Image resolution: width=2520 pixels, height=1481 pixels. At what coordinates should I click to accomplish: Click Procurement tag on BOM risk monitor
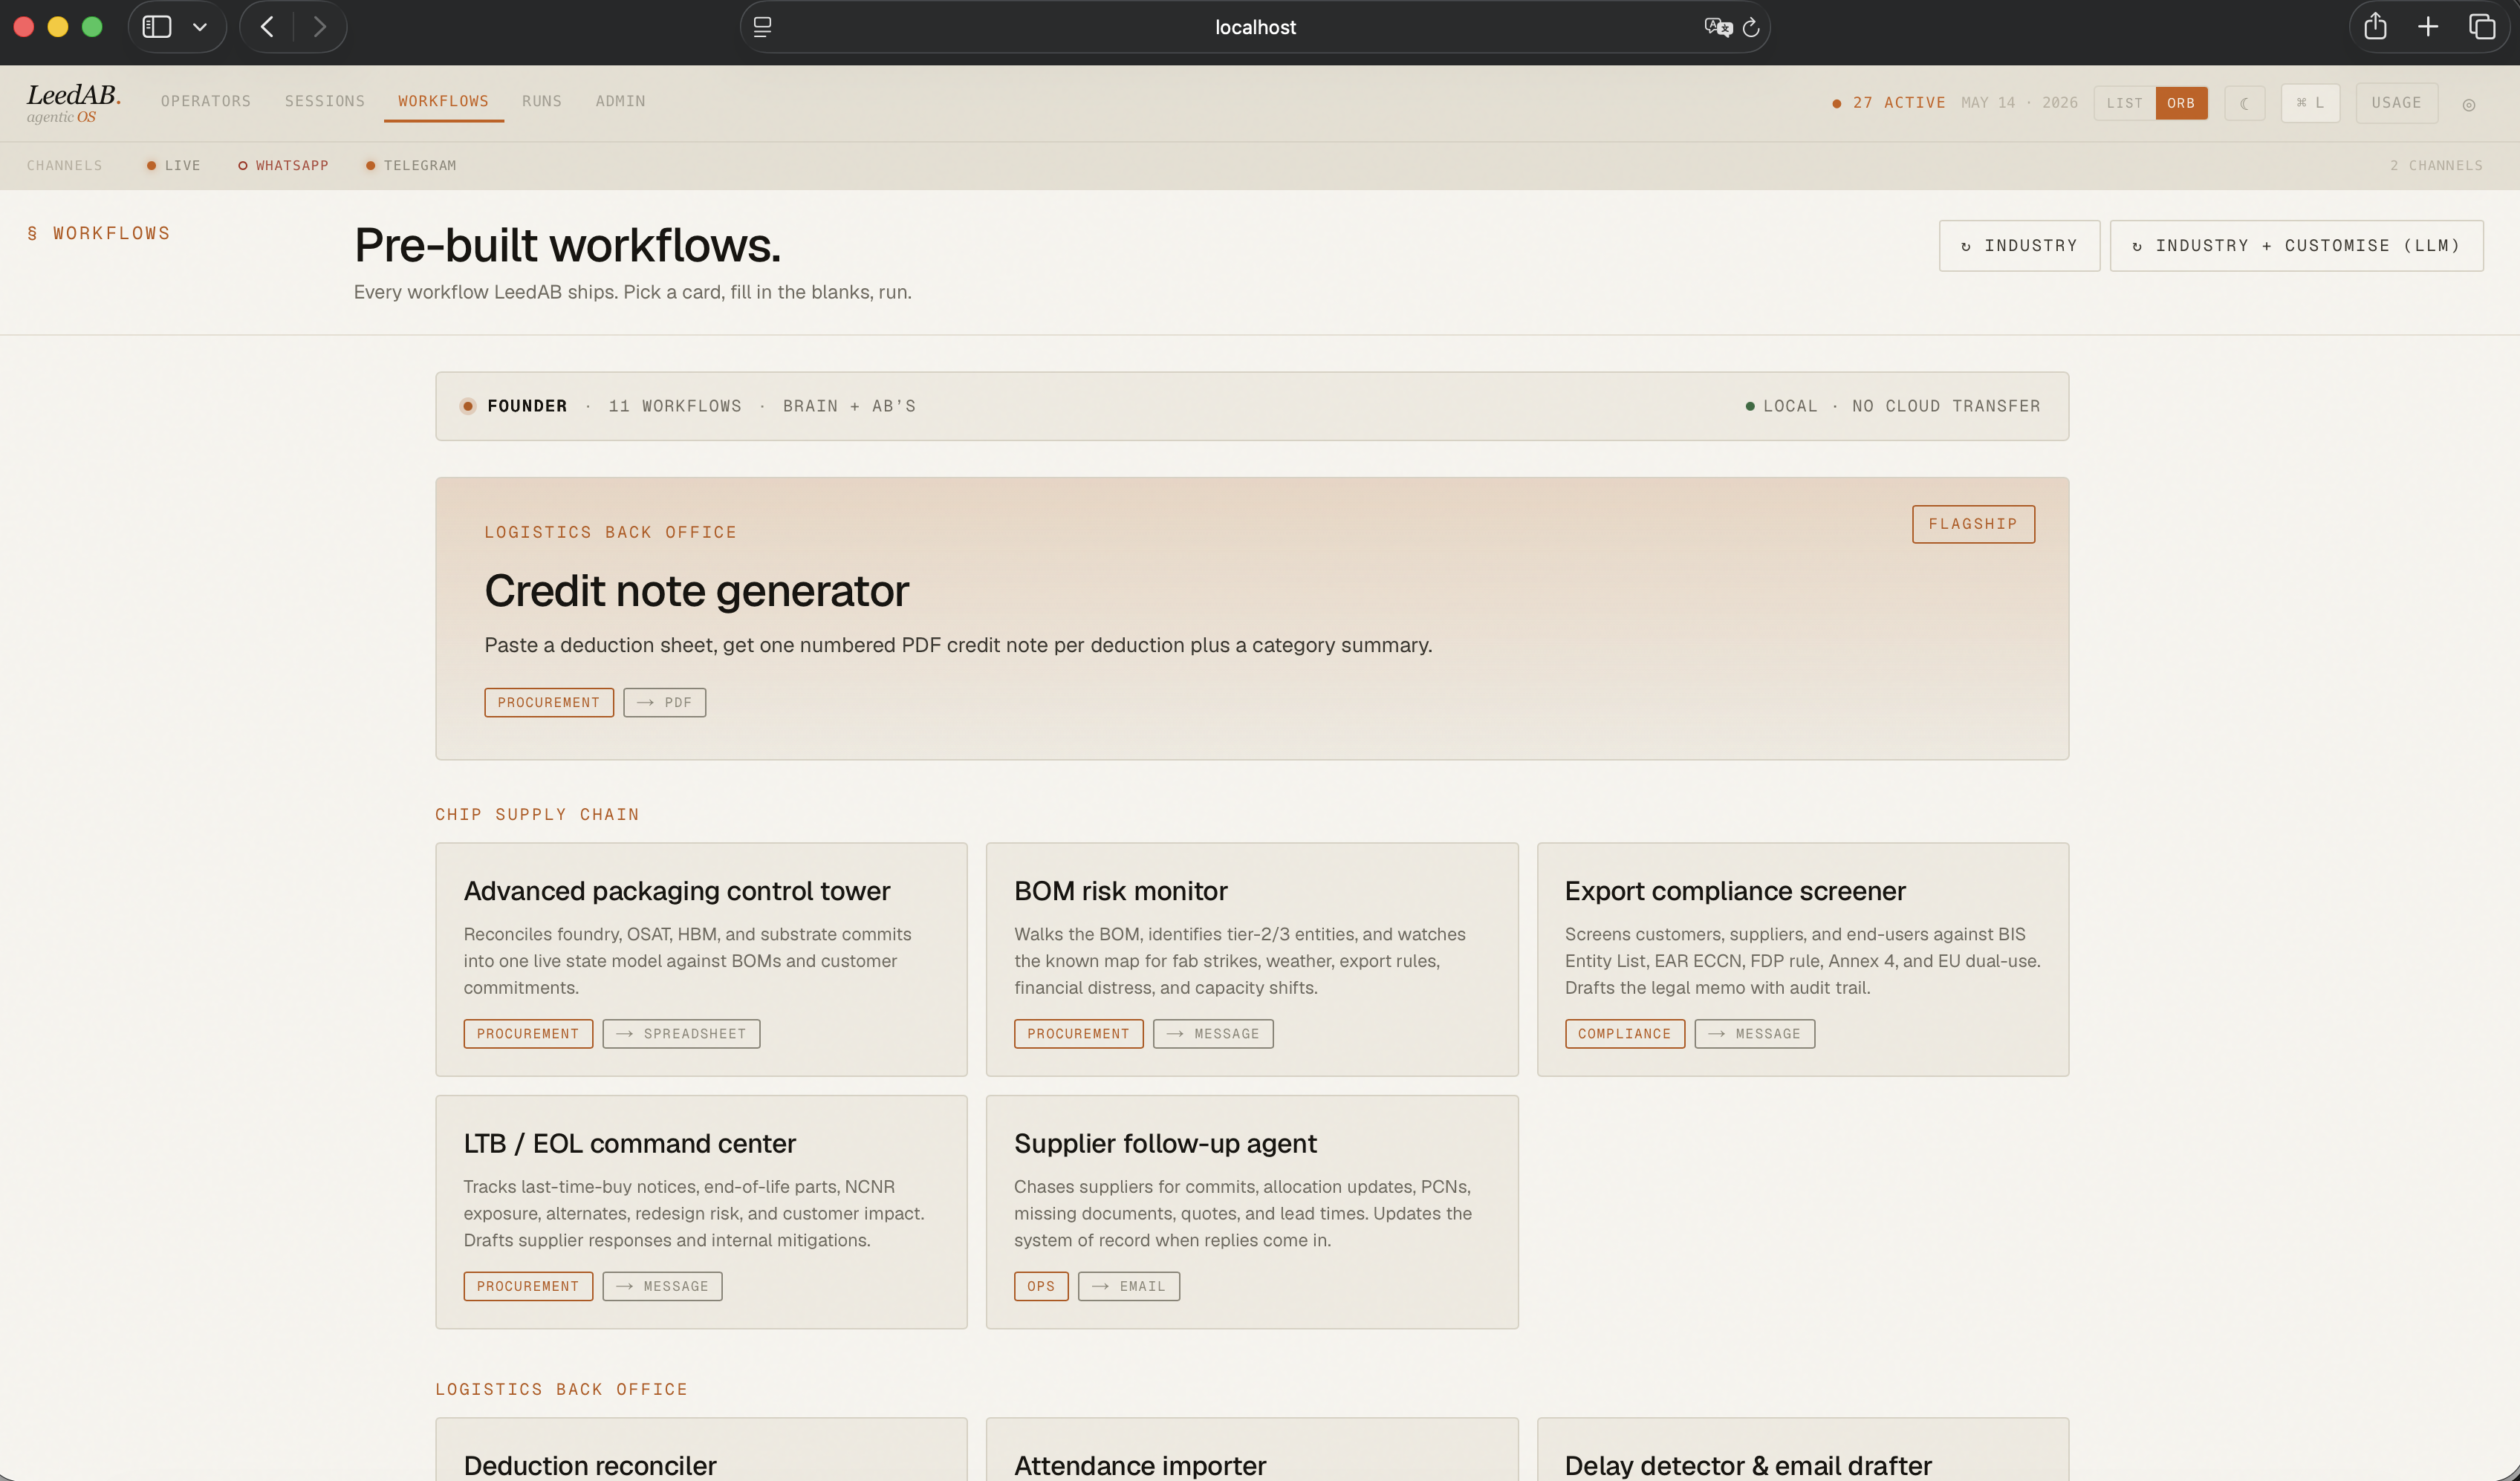[x=1078, y=1033]
